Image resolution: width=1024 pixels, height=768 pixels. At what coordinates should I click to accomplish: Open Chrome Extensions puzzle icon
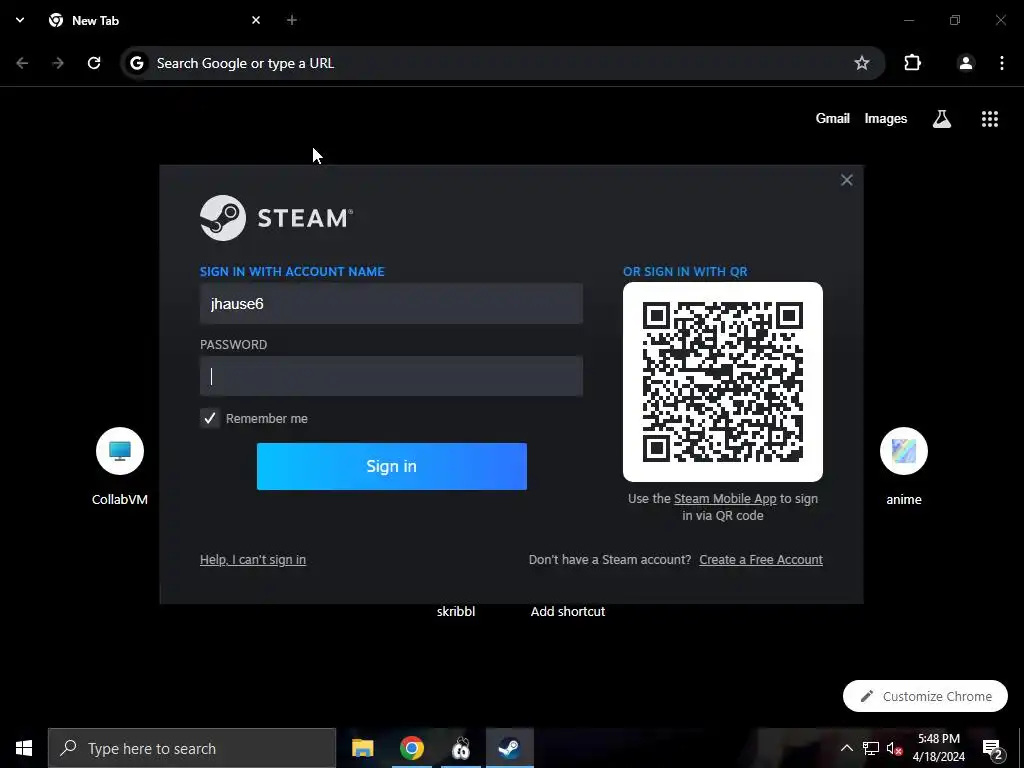[x=912, y=63]
